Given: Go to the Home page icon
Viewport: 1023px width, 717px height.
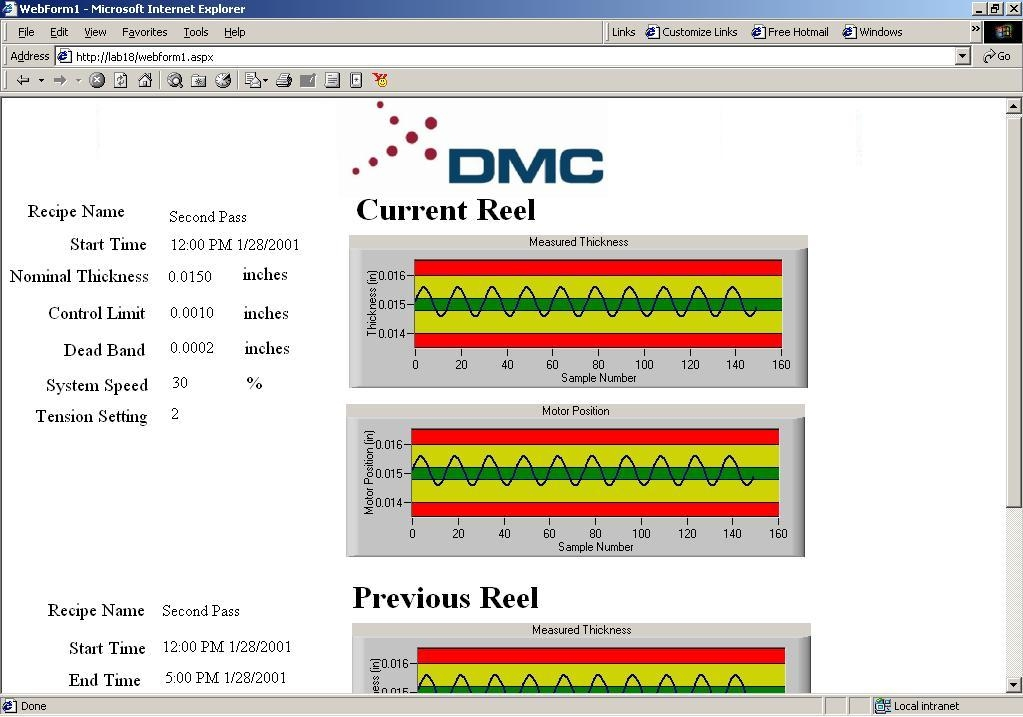Looking at the screenshot, I should click(x=145, y=80).
